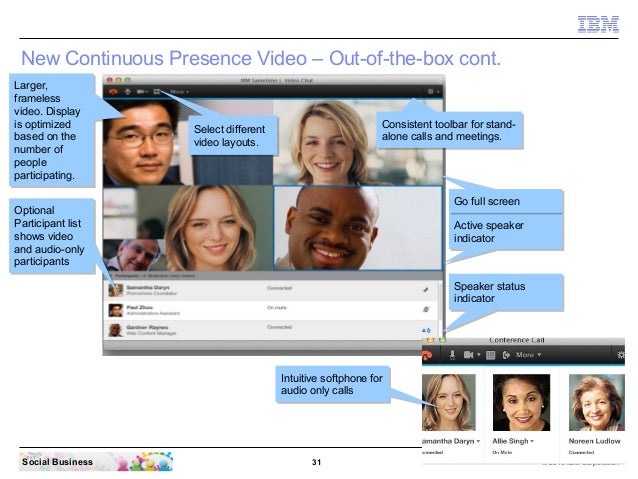Open settings gear in Video Chat toolbar
This screenshot has height=479, width=638.
click(x=430, y=92)
